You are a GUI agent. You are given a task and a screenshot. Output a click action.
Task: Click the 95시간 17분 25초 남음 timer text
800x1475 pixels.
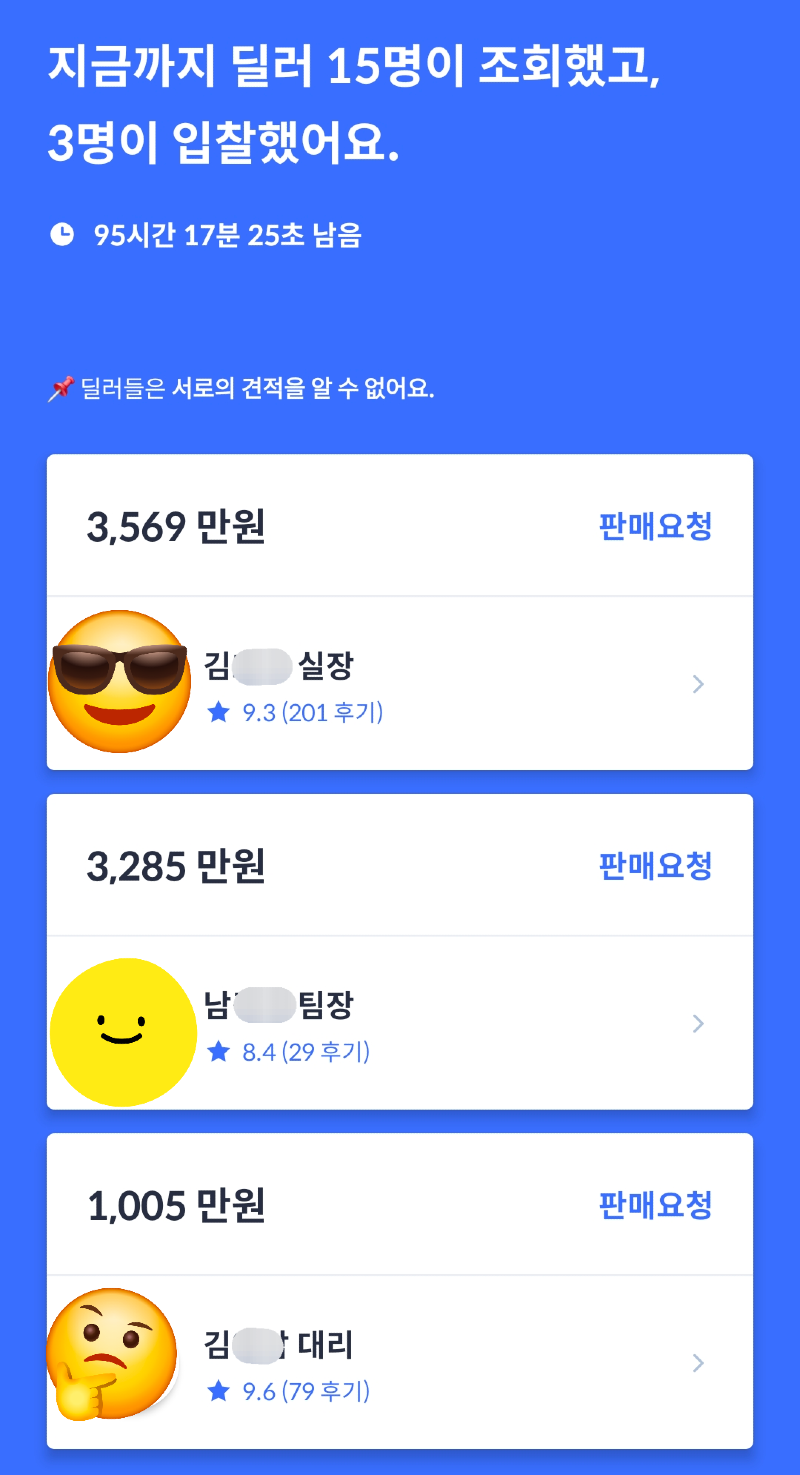[x=228, y=236]
